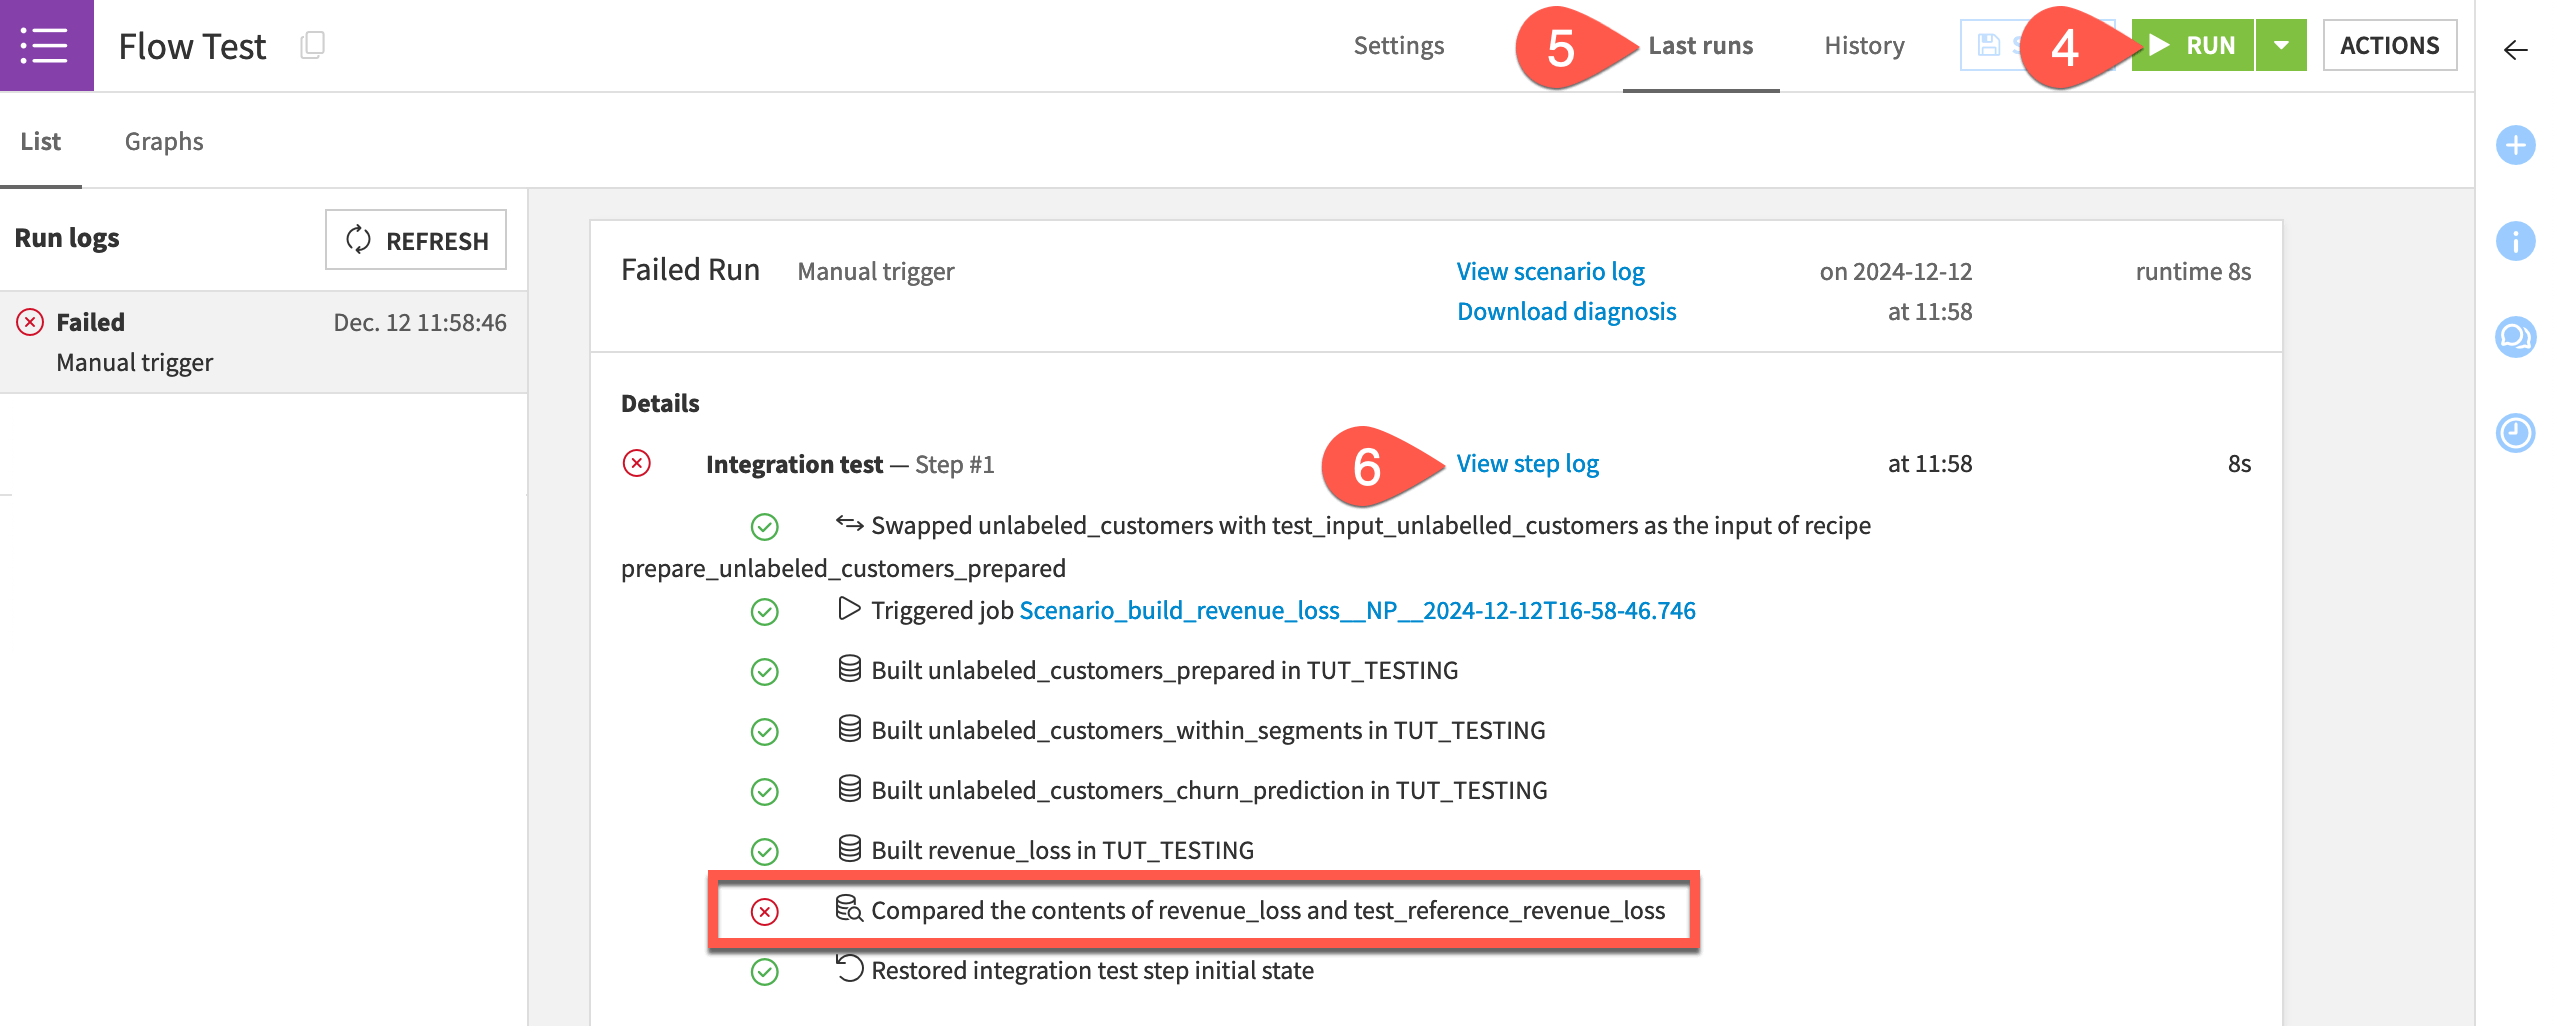Open View step log link

(1527, 464)
